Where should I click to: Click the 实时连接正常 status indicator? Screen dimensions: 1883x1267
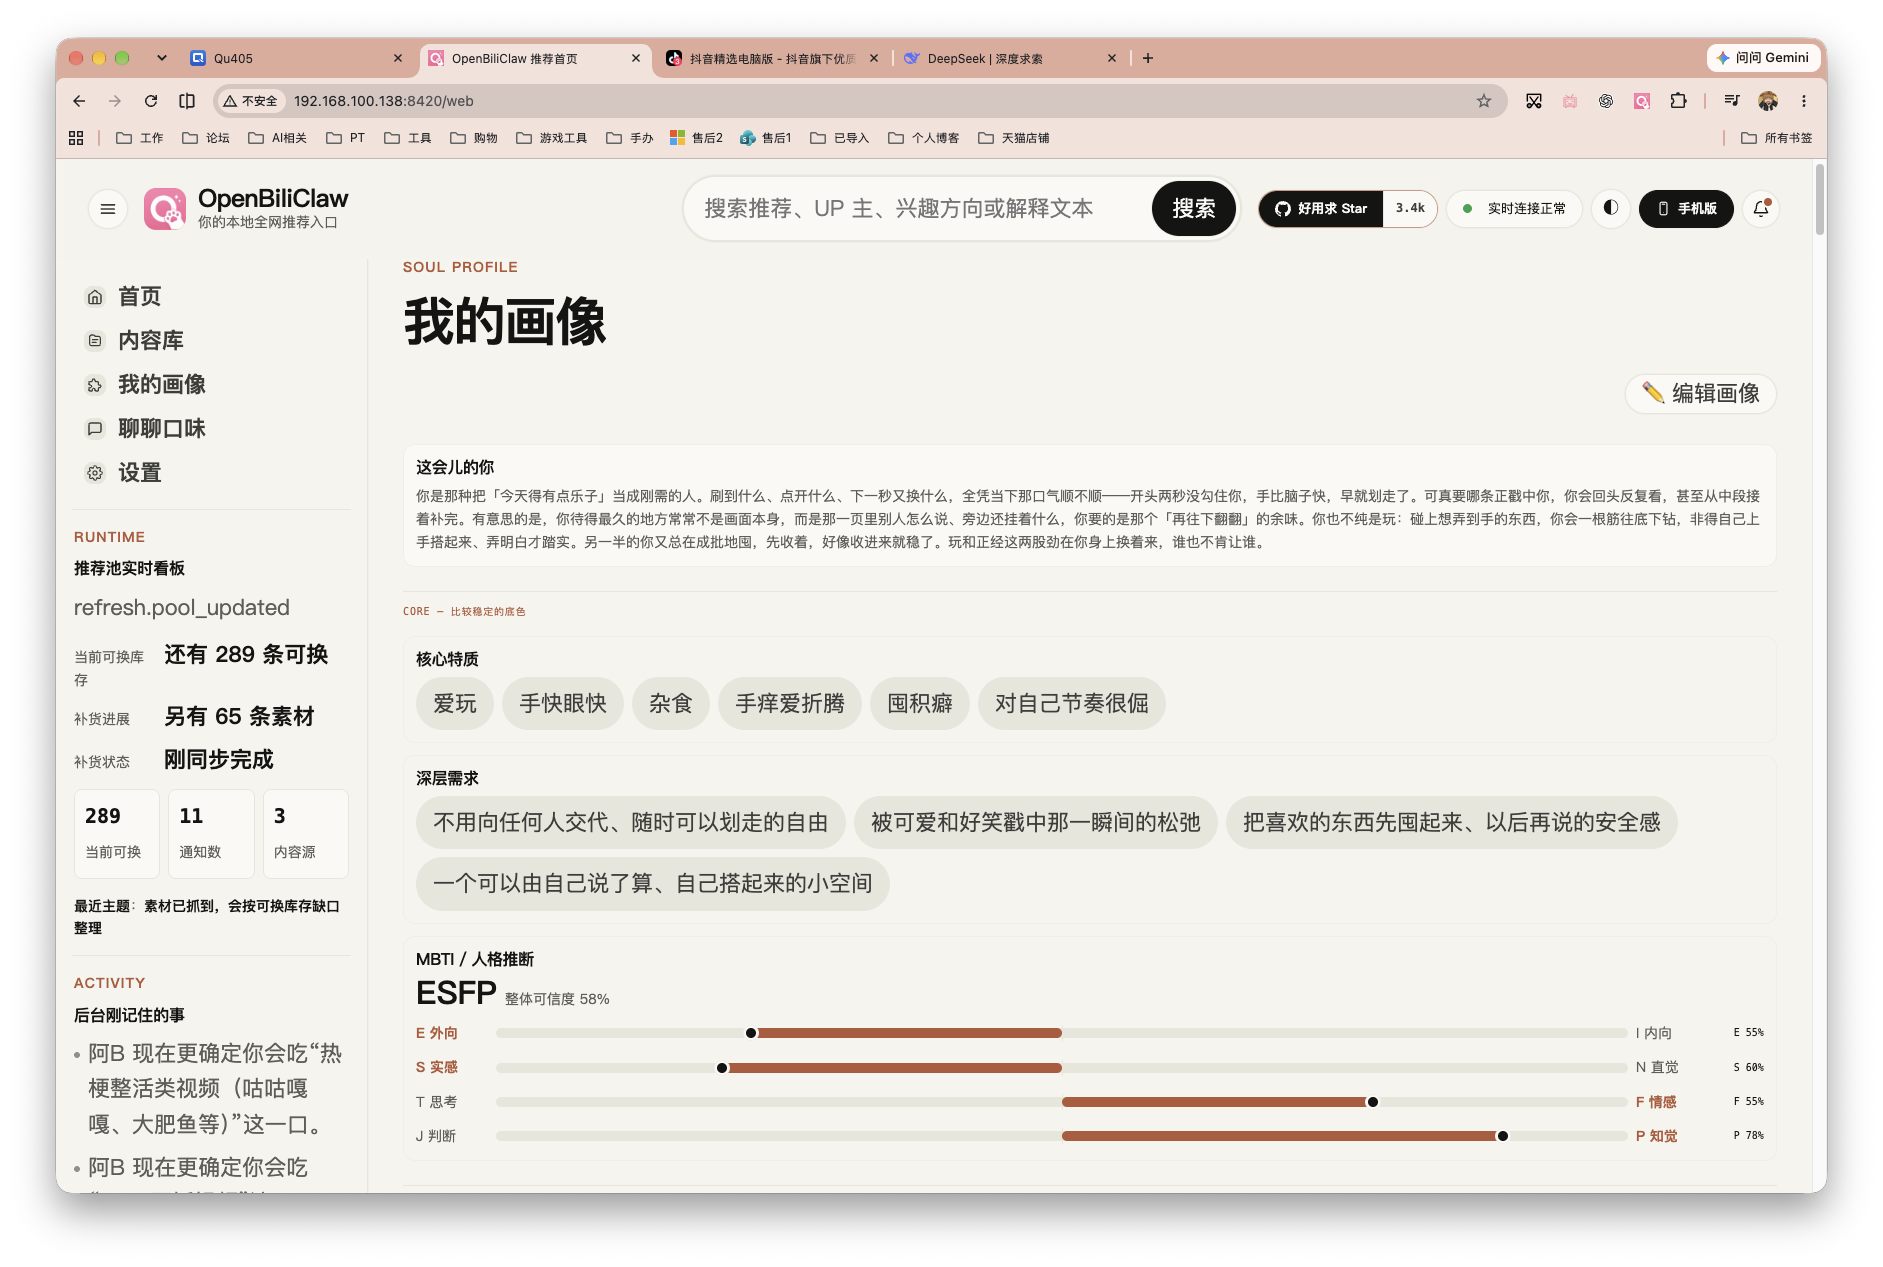point(1515,208)
